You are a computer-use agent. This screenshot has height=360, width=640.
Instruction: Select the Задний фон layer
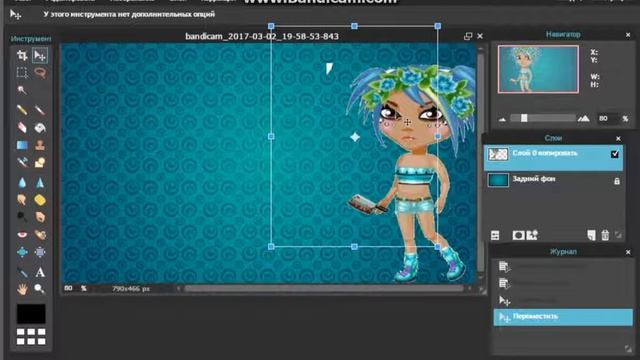[x=553, y=180]
